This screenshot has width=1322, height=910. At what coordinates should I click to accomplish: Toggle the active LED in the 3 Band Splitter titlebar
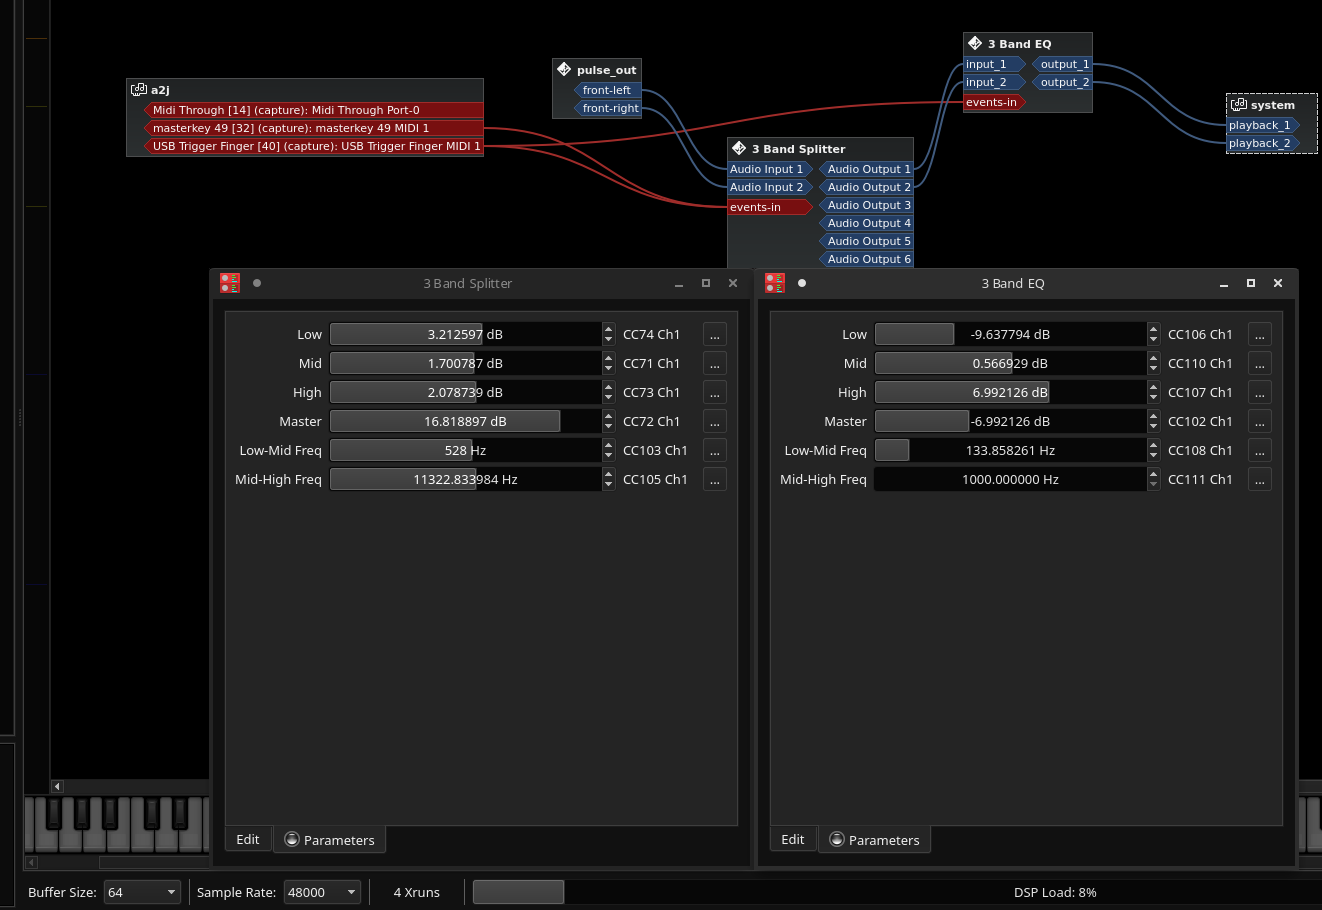[x=257, y=283]
